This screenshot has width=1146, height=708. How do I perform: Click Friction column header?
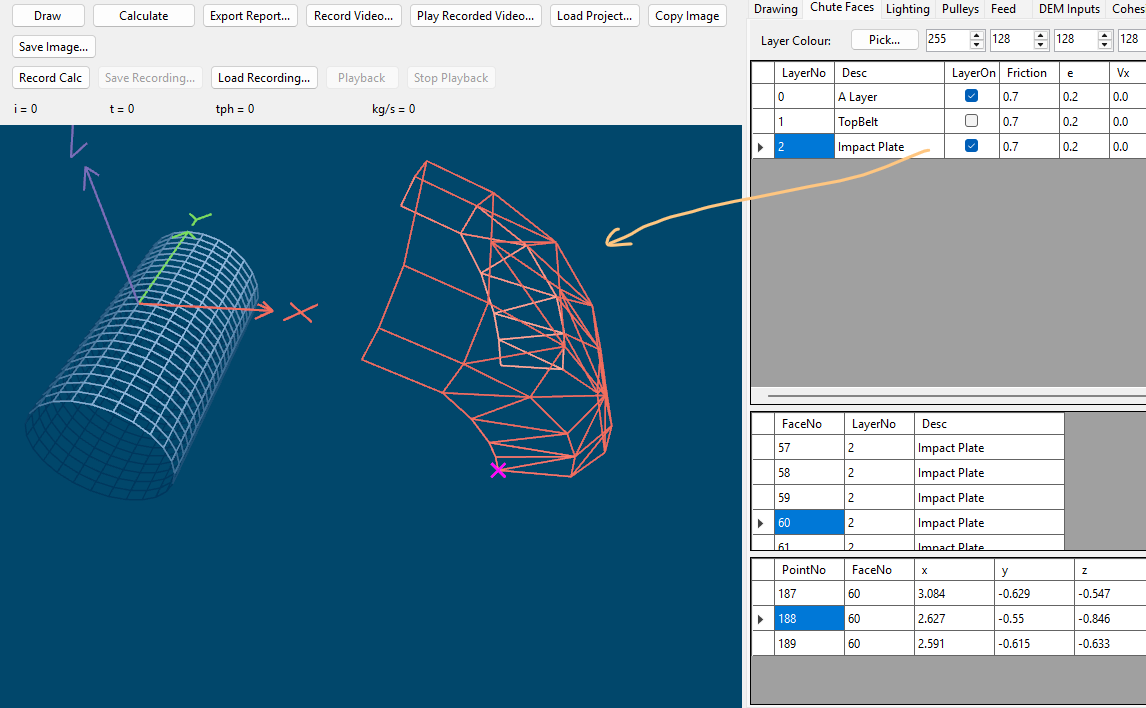coord(1029,72)
